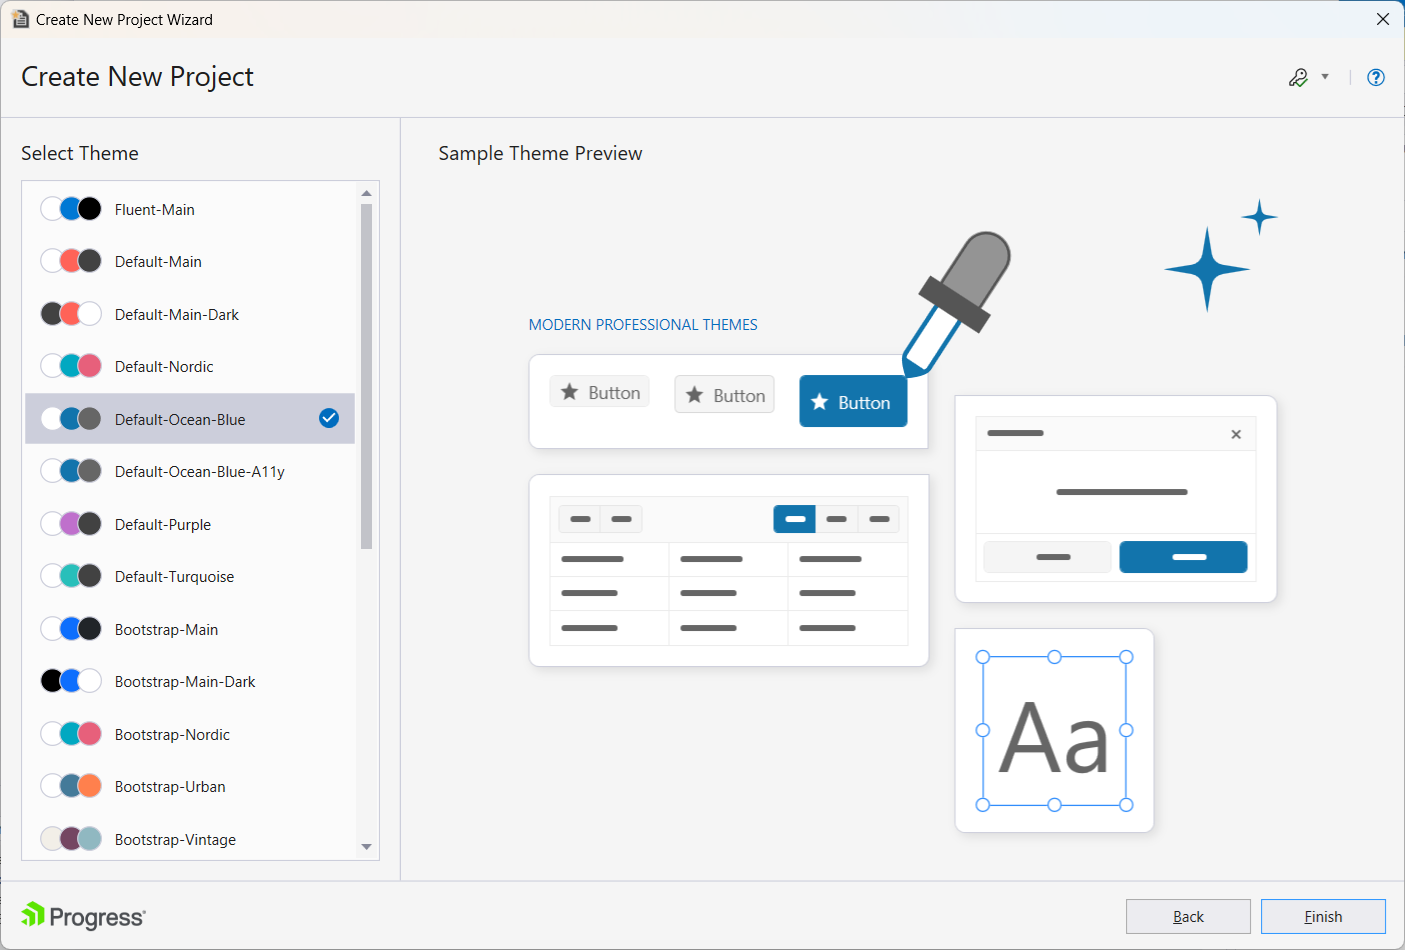Image resolution: width=1405 pixels, height=950 pixels.
Task: Open the dropdown arrow beside the theme painter icon
Action: point(1325,77)
